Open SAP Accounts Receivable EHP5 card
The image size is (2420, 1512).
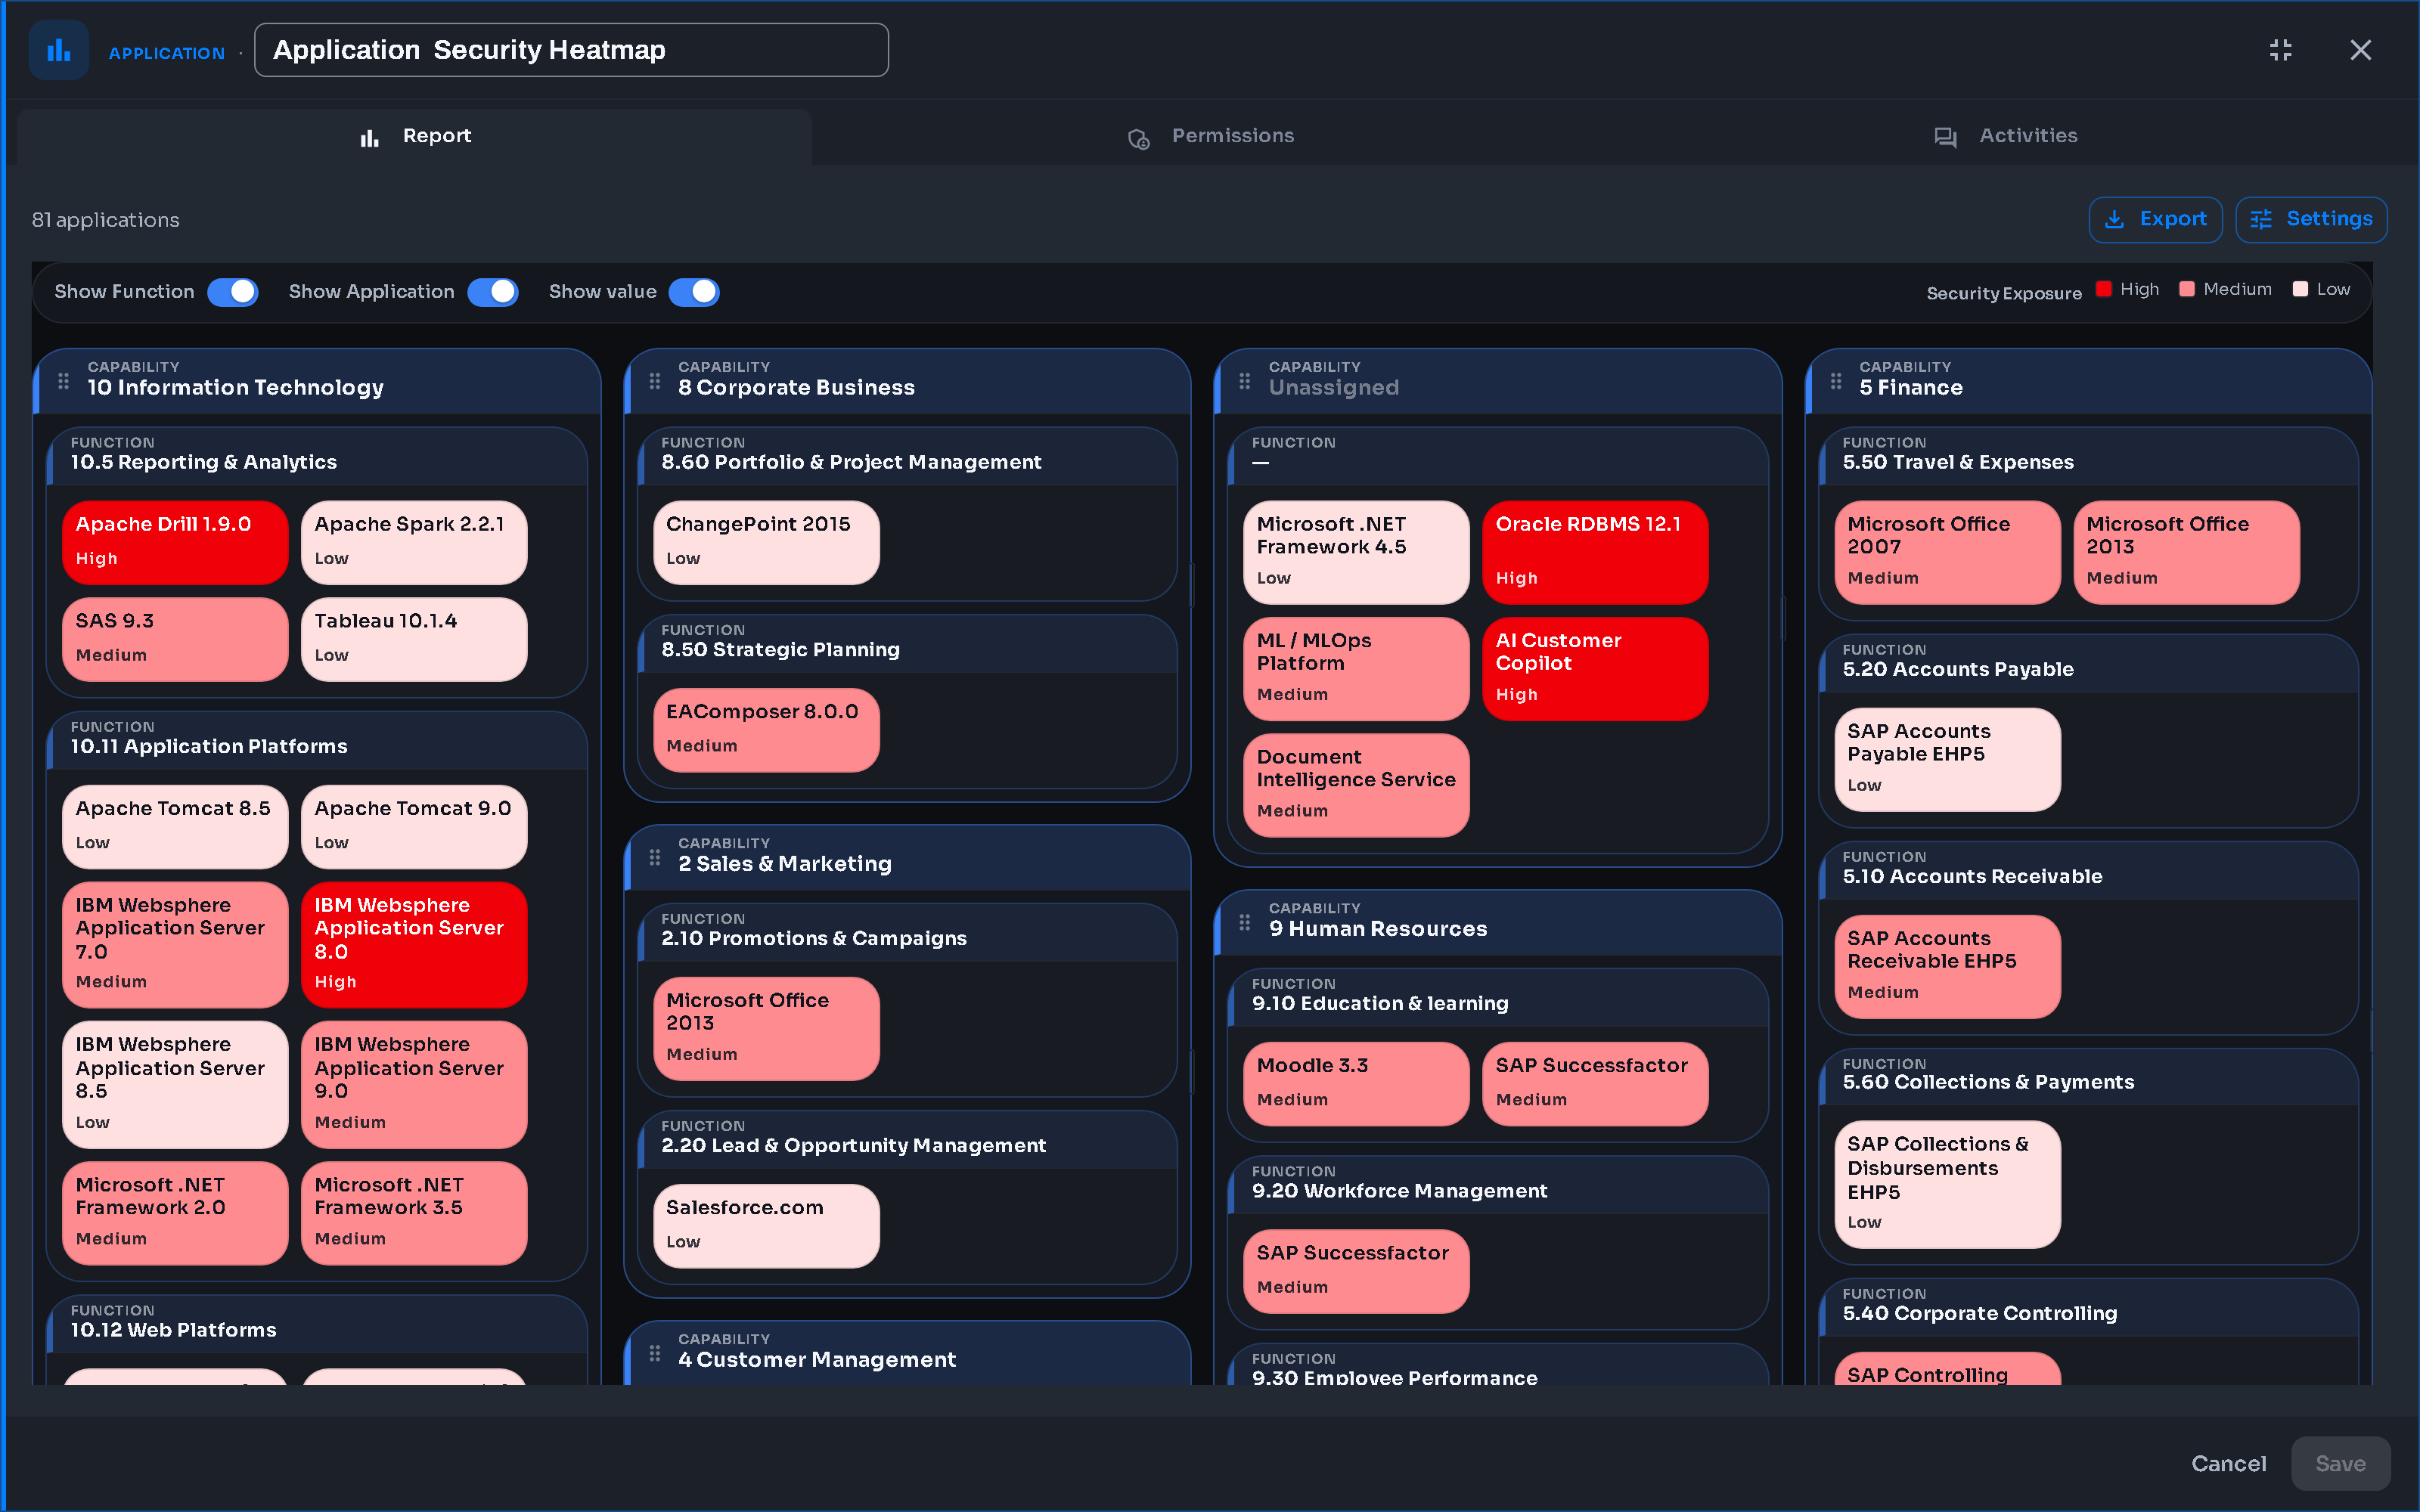1947,966
